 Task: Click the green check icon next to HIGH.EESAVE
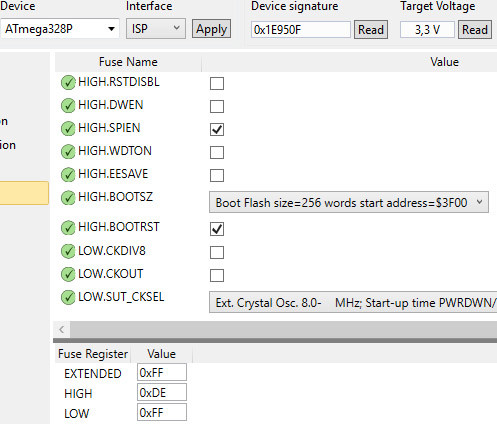[x=68, y=175]
